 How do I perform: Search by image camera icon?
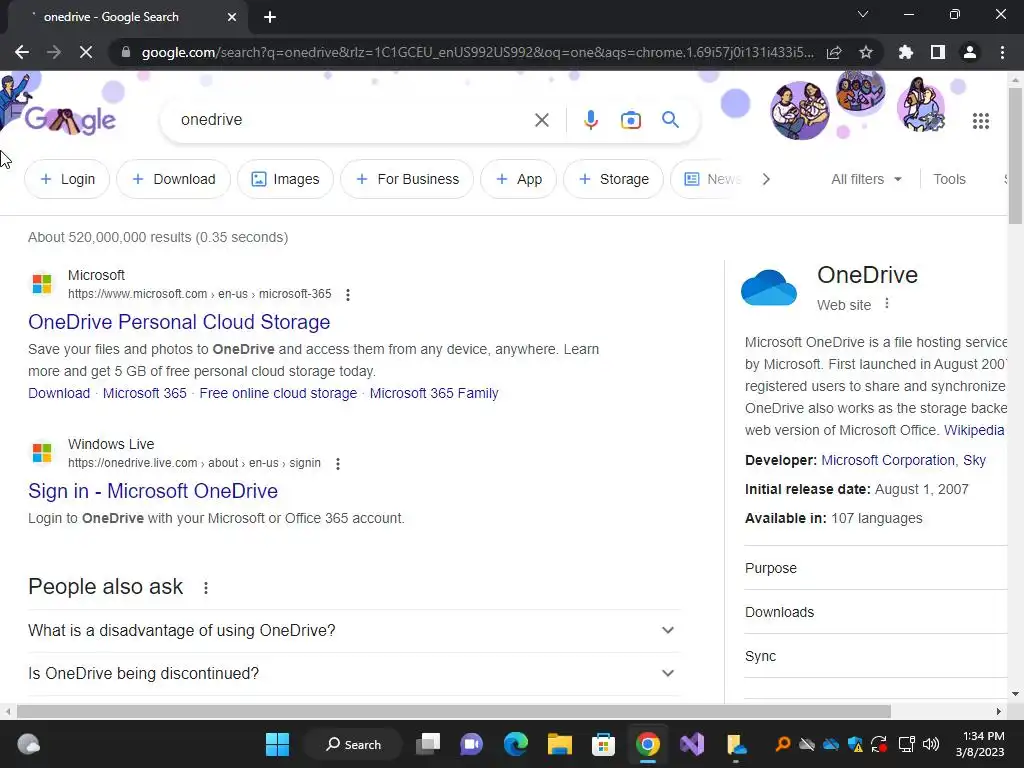pos(630,120)
